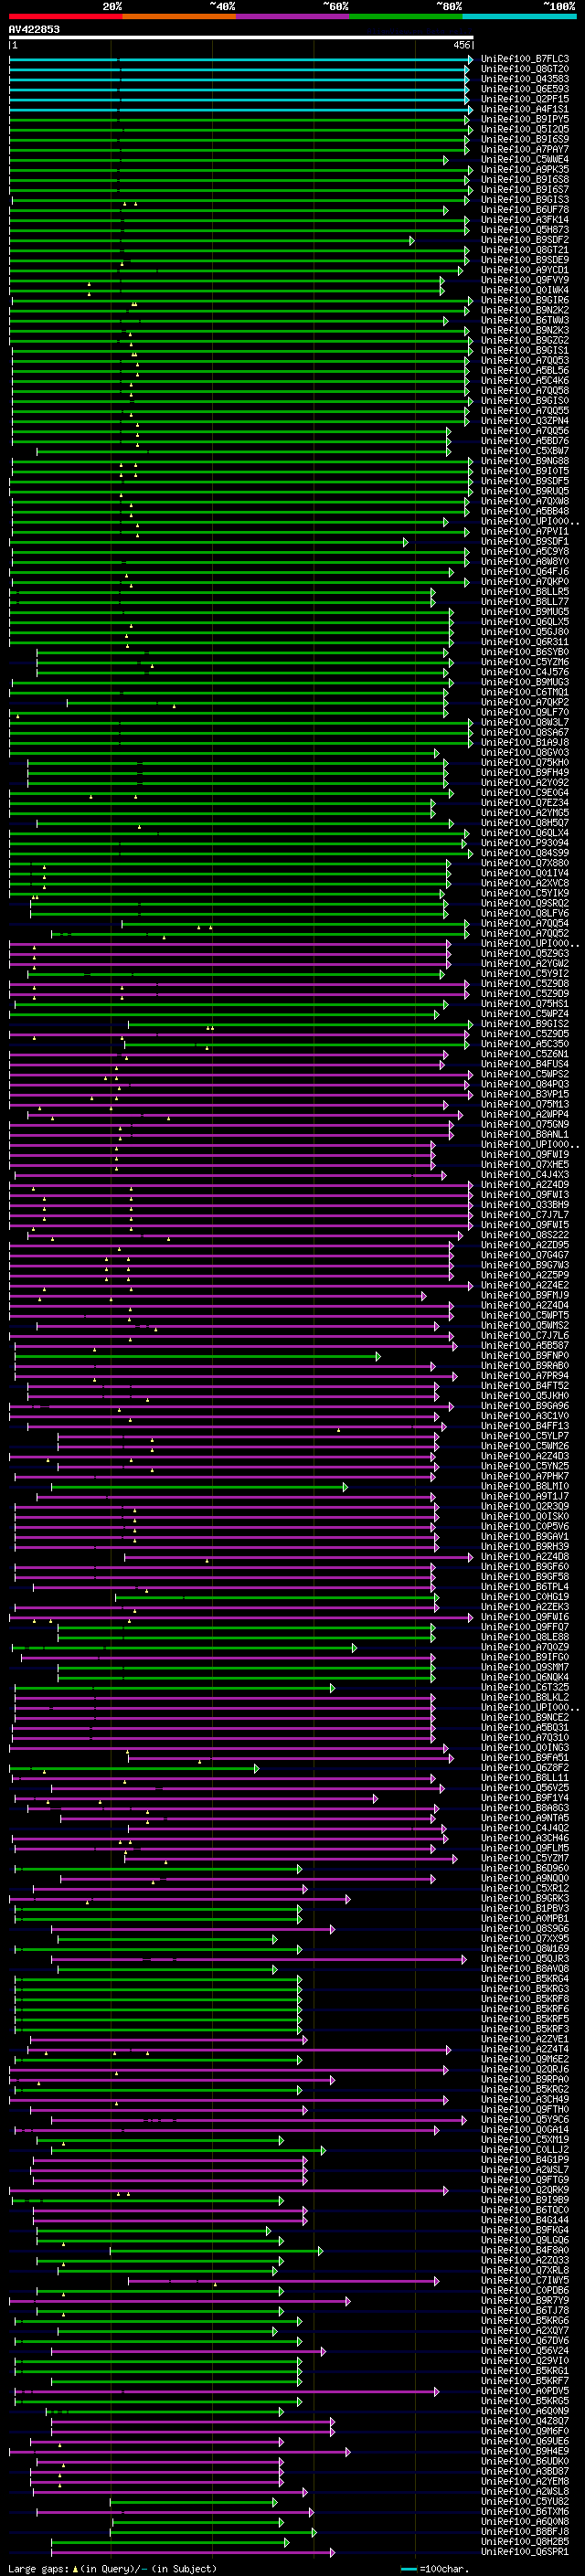Select hit UniRef100_B9R7Y9

click(525, 2300)
